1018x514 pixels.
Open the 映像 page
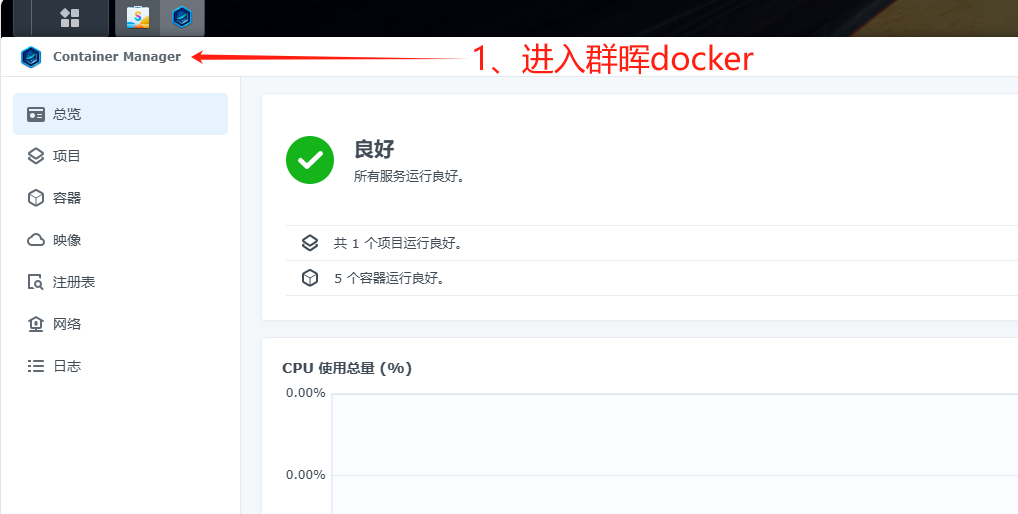click(120, 240)
